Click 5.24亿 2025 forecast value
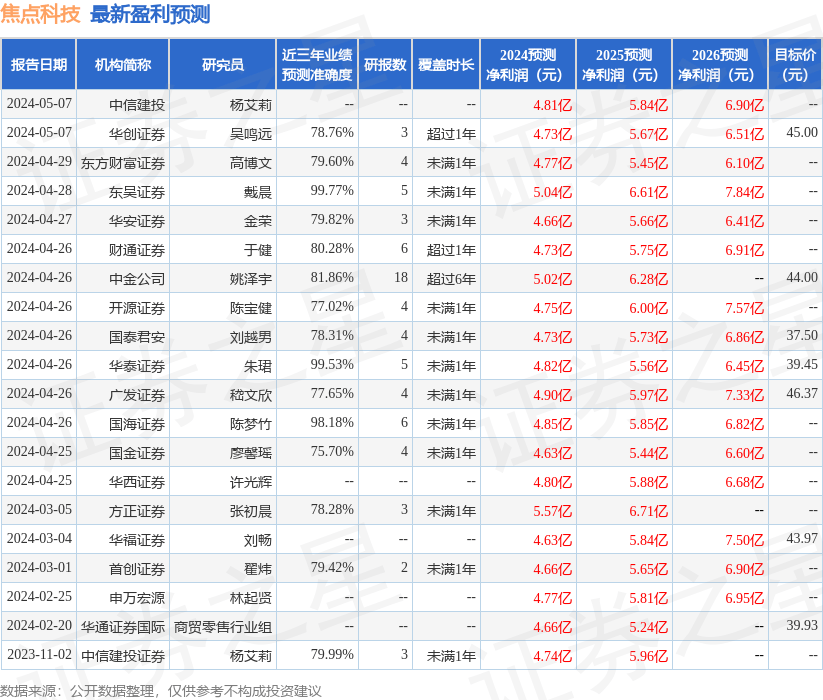 coord(648,627)
